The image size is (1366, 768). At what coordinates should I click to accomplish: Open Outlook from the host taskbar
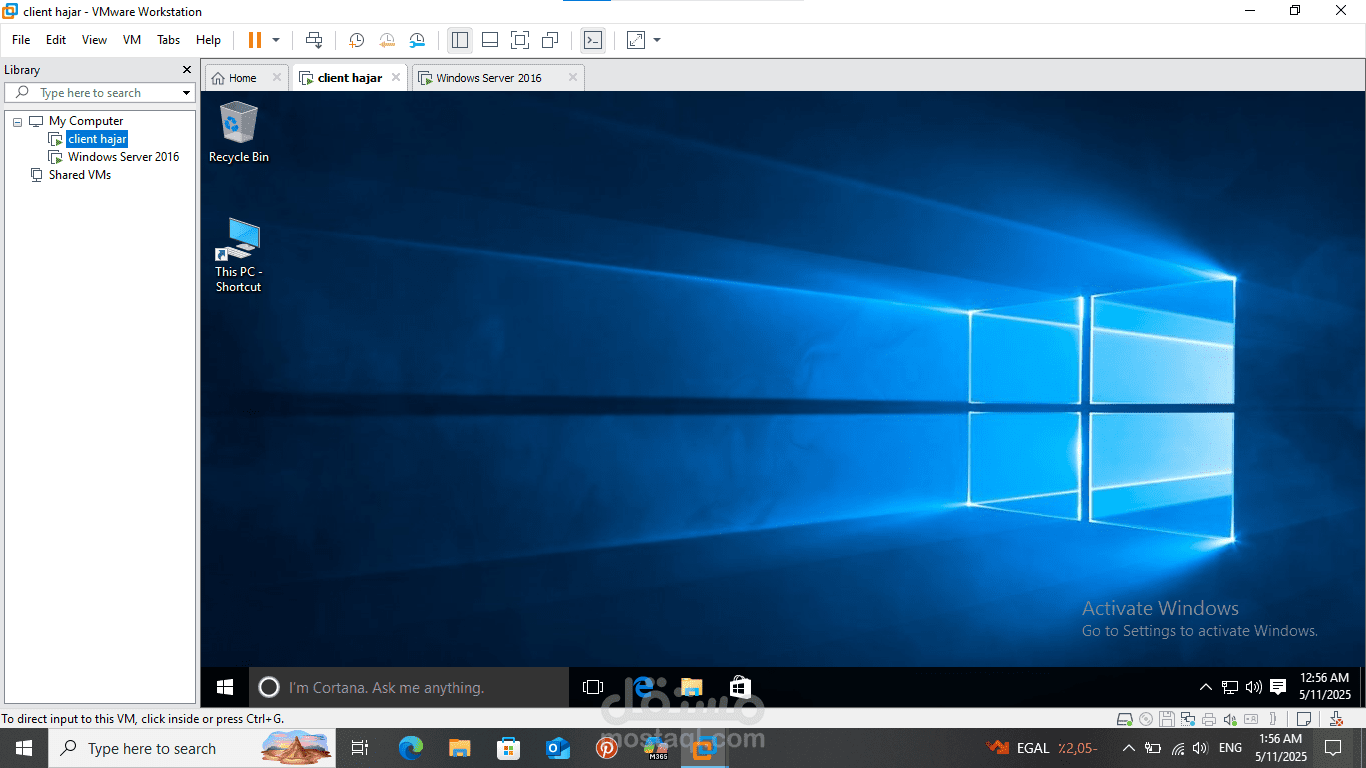tap(557, 748)
